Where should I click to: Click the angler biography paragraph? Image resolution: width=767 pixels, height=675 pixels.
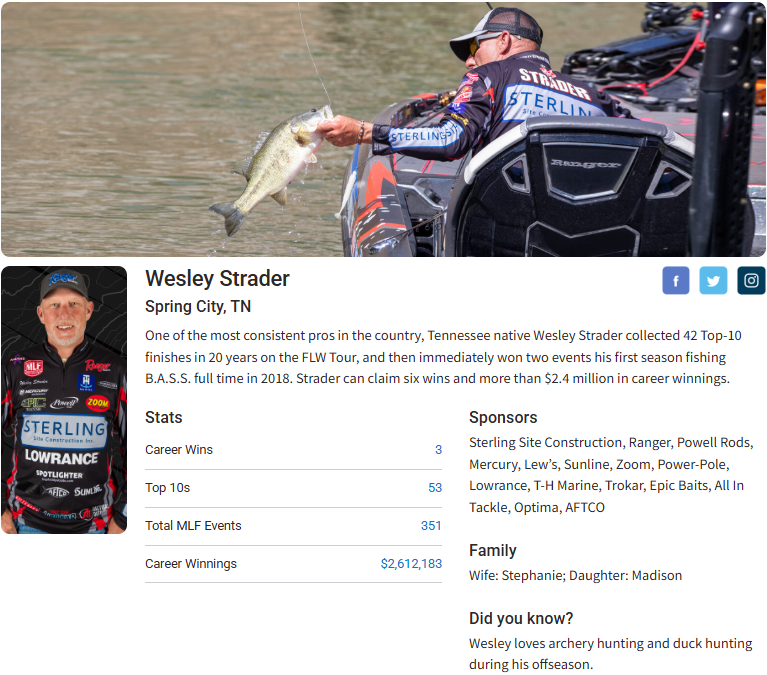point(443,357)
